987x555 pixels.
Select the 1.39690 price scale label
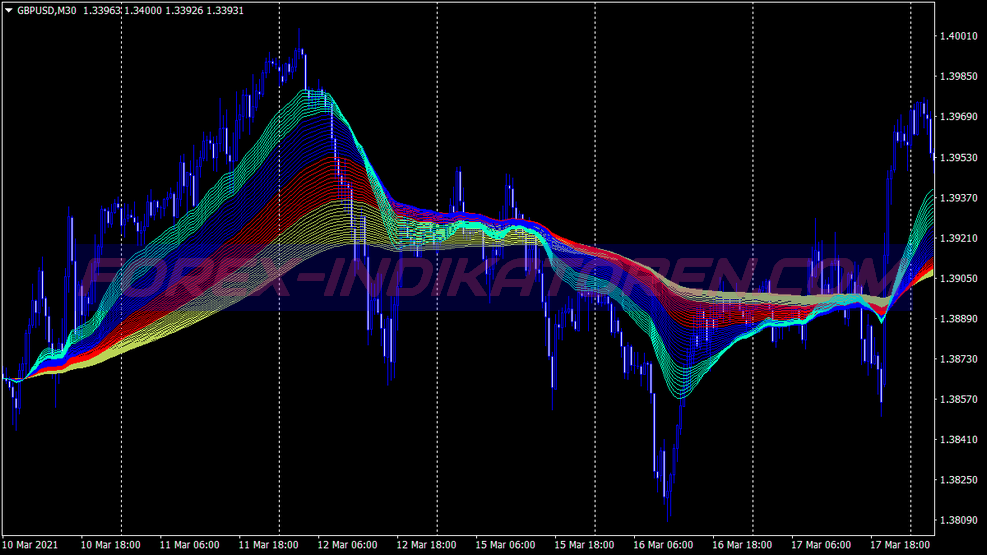coord(958,117)
